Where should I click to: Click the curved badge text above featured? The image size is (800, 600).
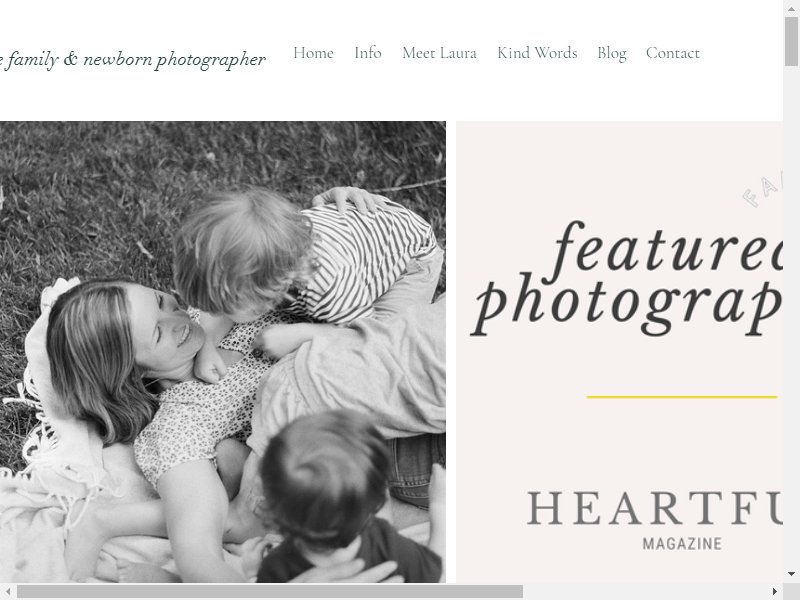pos(762,191)
